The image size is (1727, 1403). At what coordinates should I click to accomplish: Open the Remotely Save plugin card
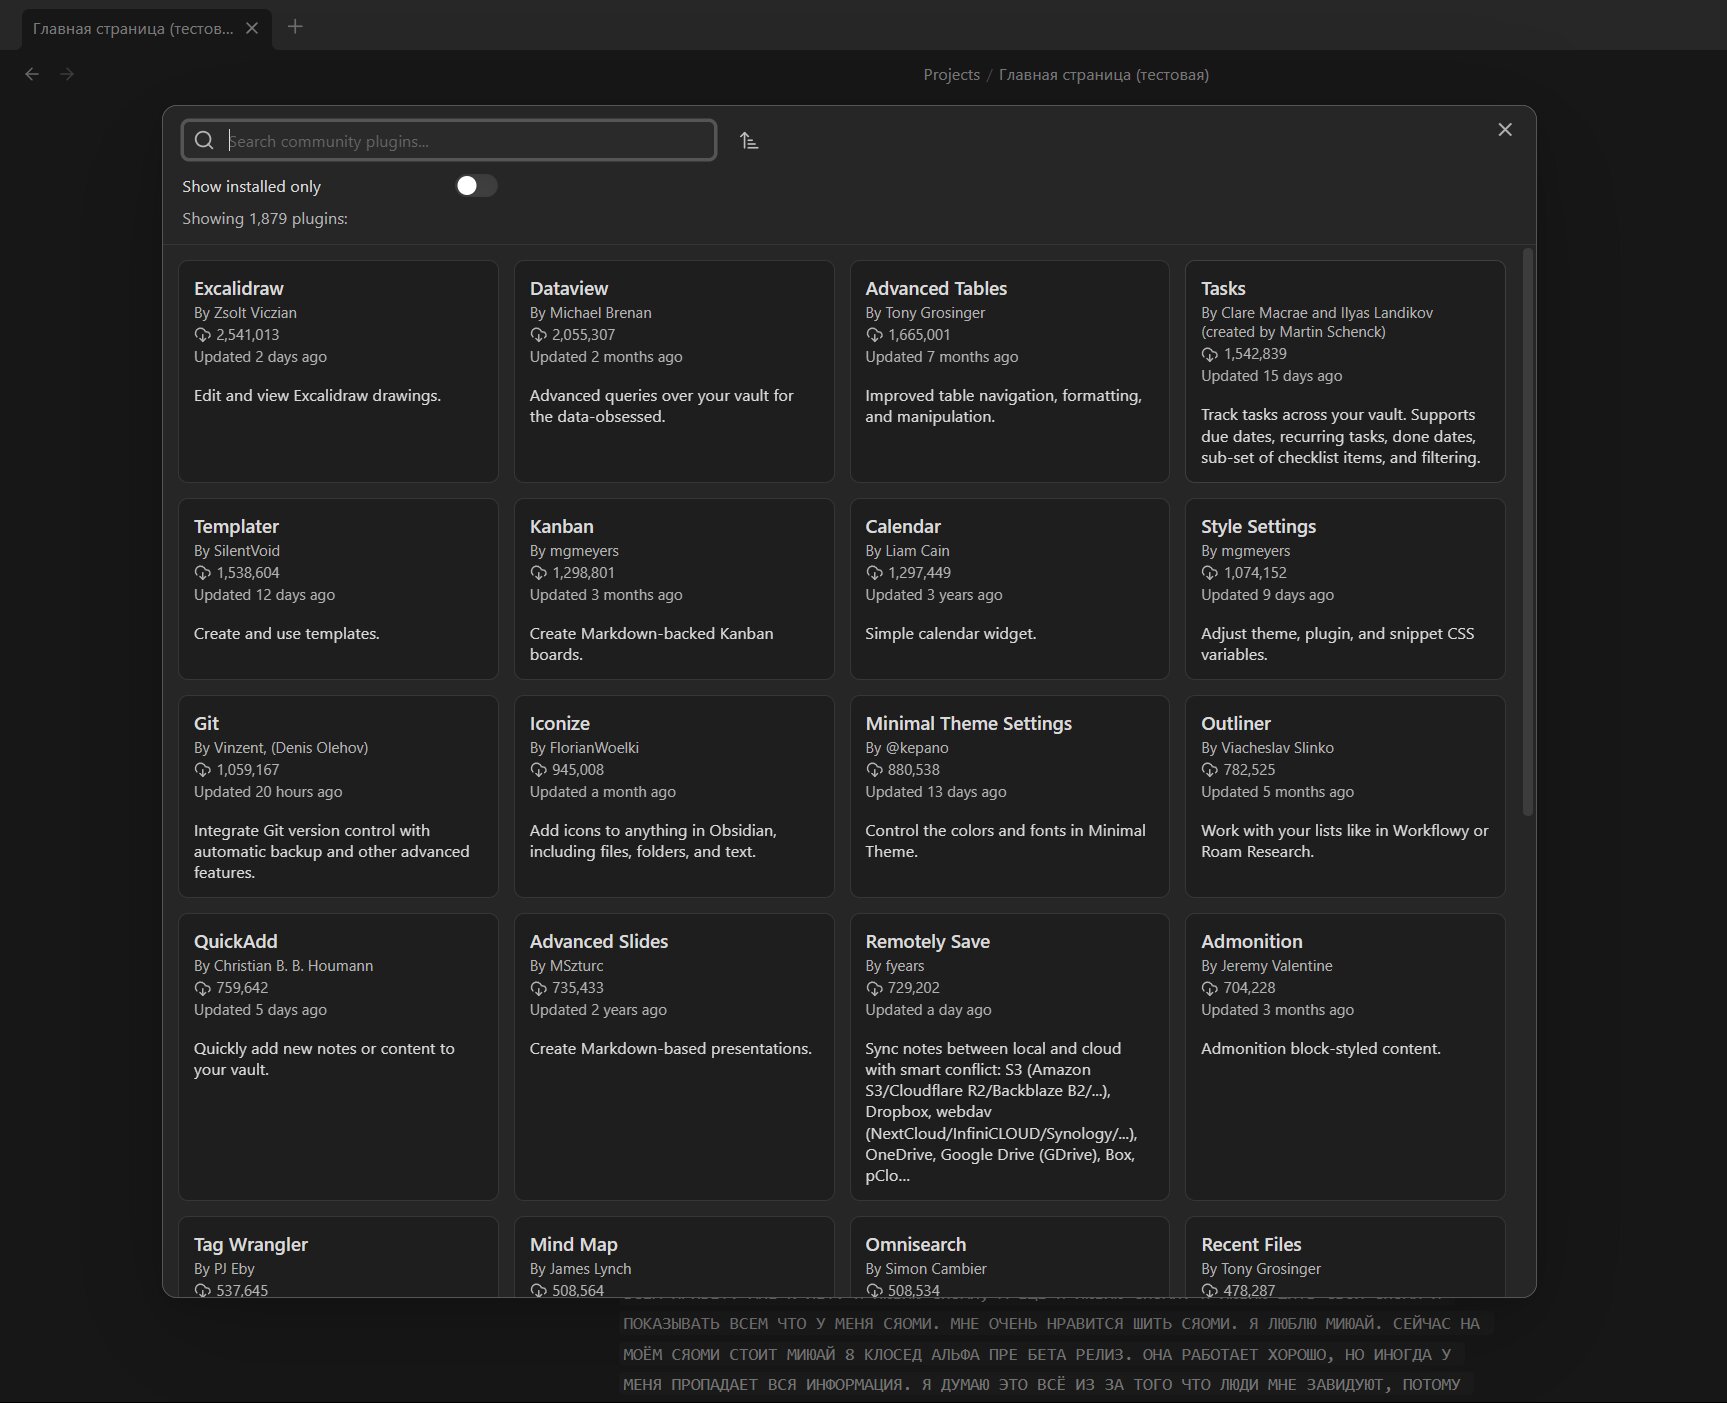1009,1056
